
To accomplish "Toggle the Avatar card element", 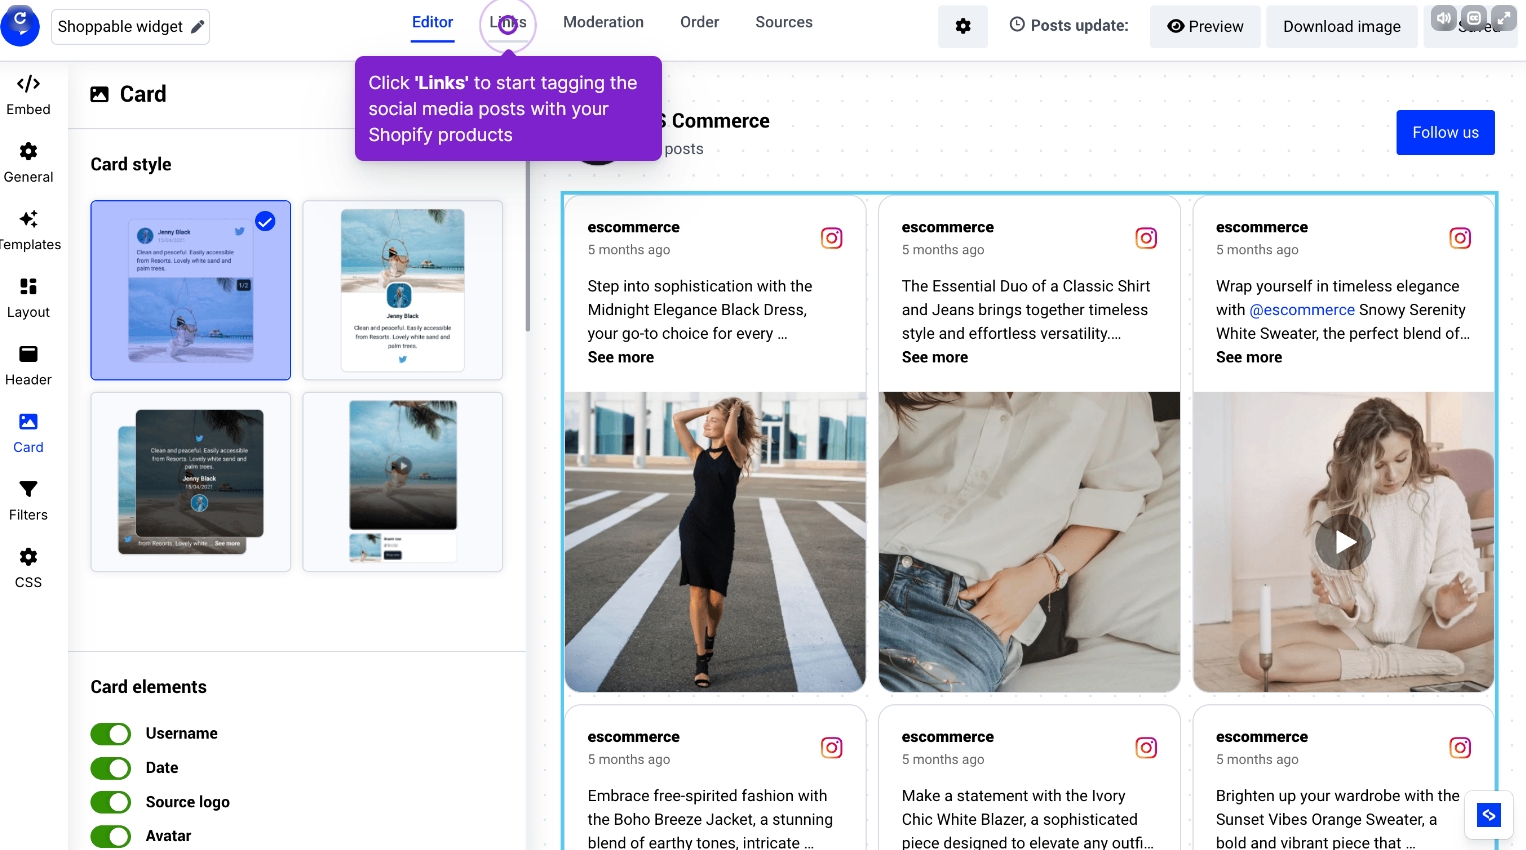I will [x=110, y=836].
